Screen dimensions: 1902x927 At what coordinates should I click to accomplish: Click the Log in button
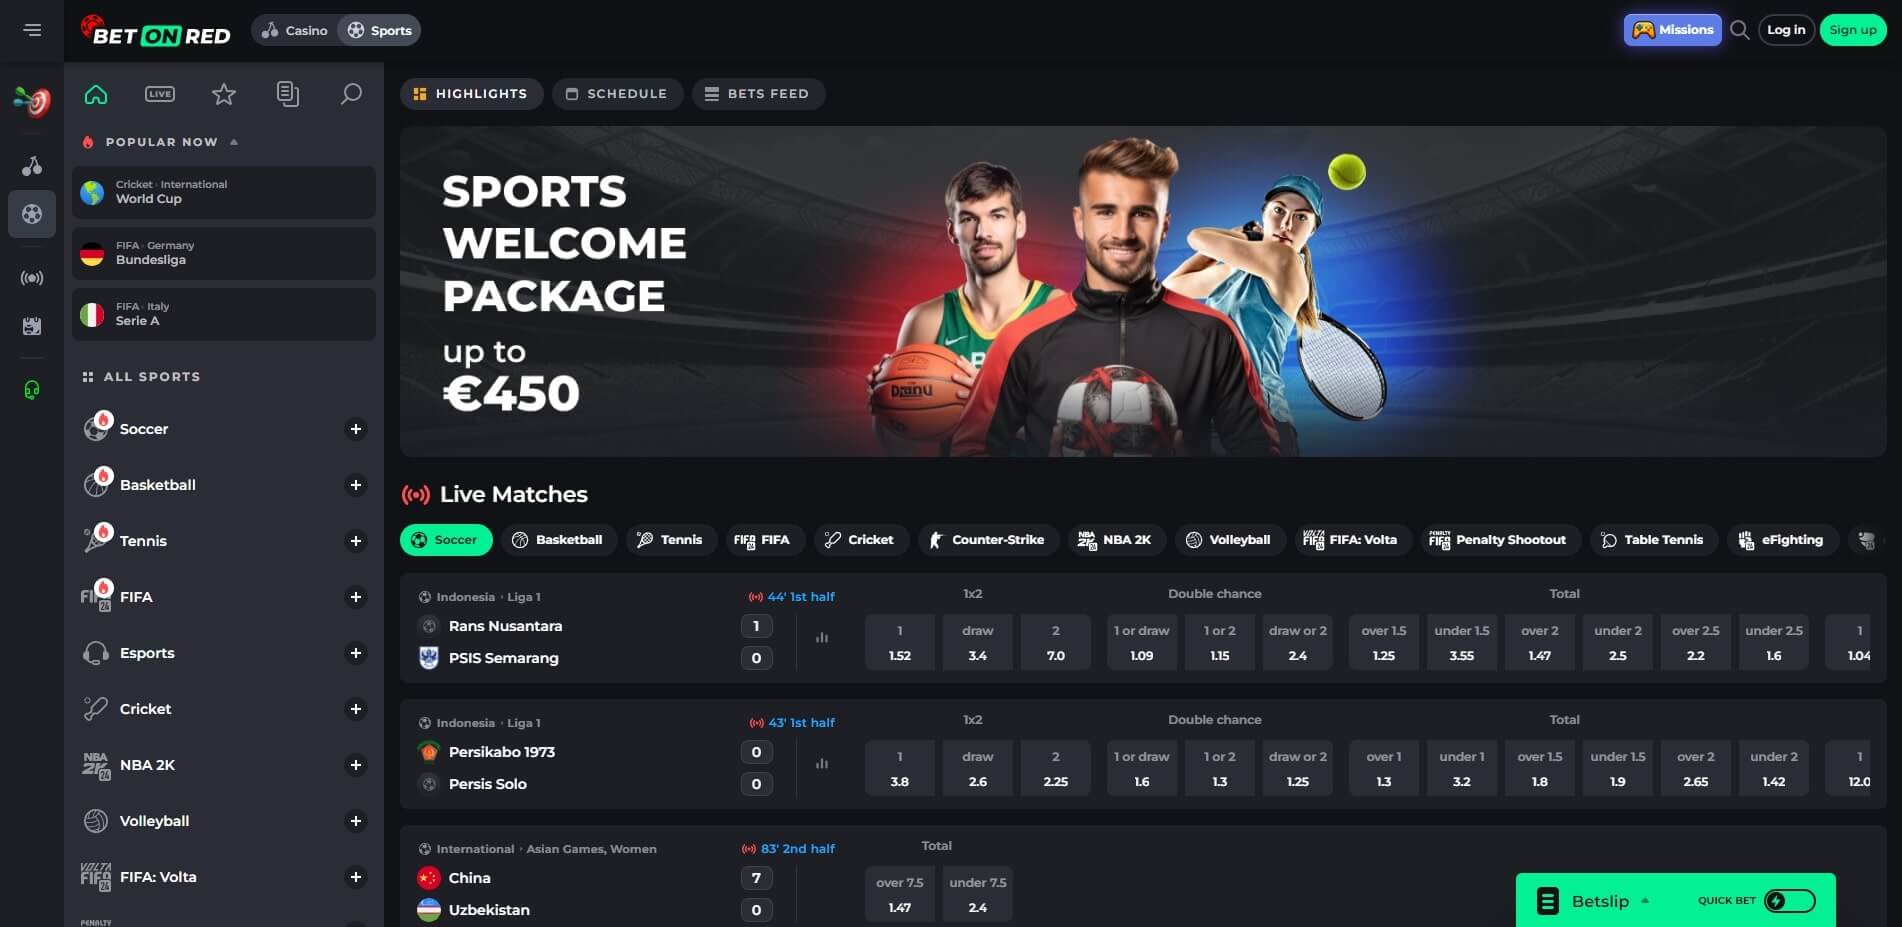point(1786,30)
